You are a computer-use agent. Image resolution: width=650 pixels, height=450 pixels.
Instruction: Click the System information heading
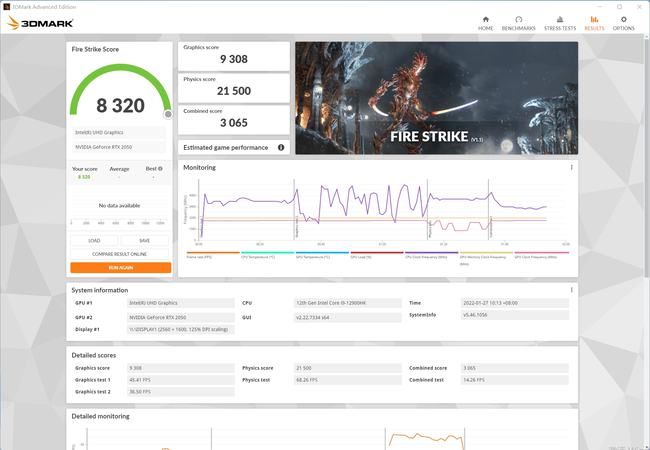tap(99, 290)
